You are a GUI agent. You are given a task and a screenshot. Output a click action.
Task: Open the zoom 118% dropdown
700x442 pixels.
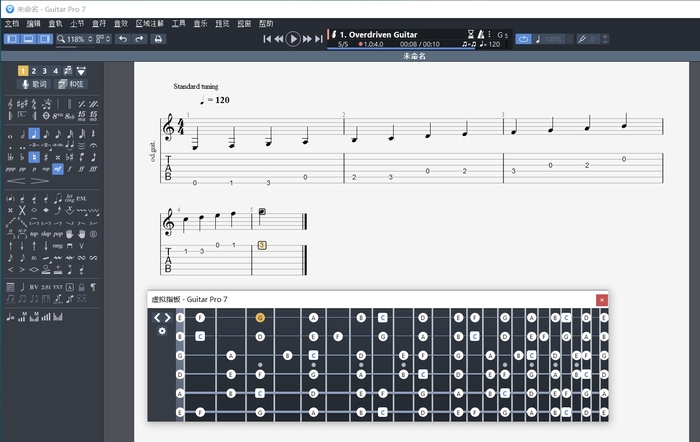coord(79,39)
